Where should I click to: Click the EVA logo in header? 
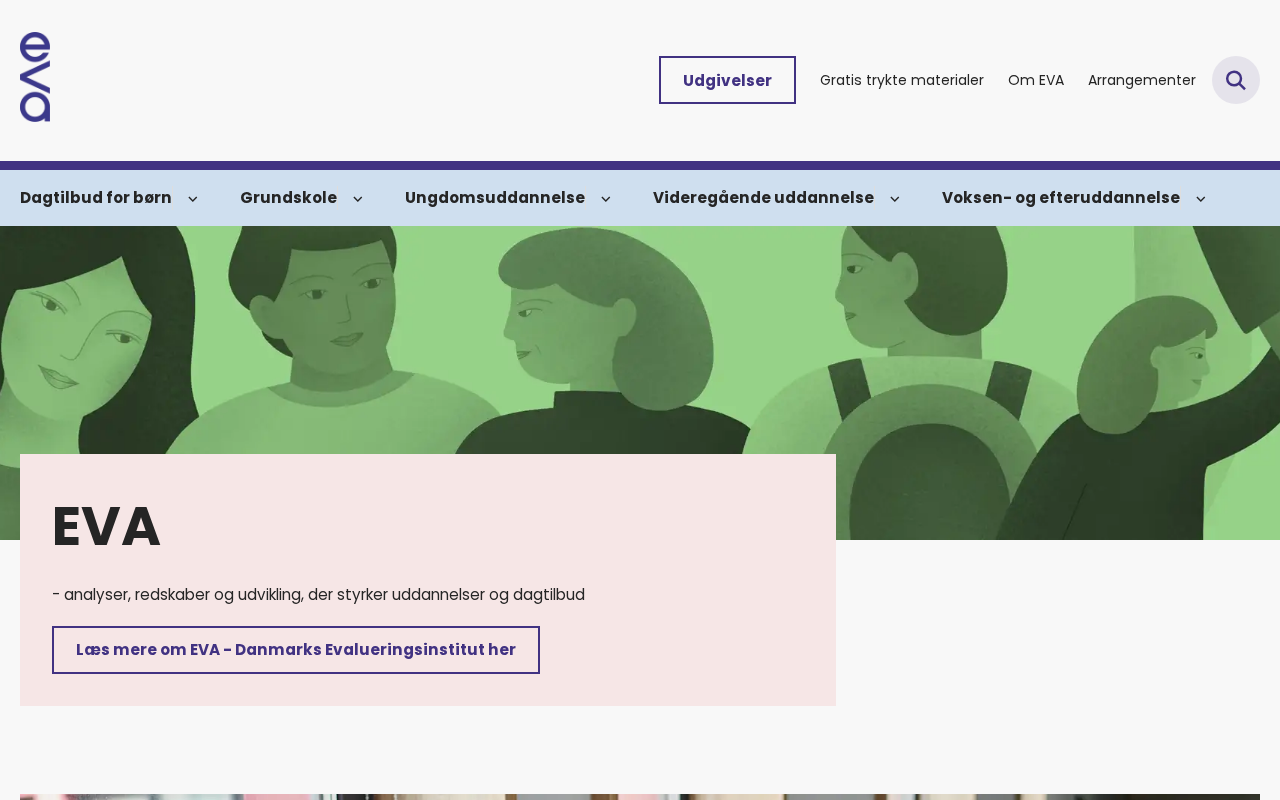35,77
